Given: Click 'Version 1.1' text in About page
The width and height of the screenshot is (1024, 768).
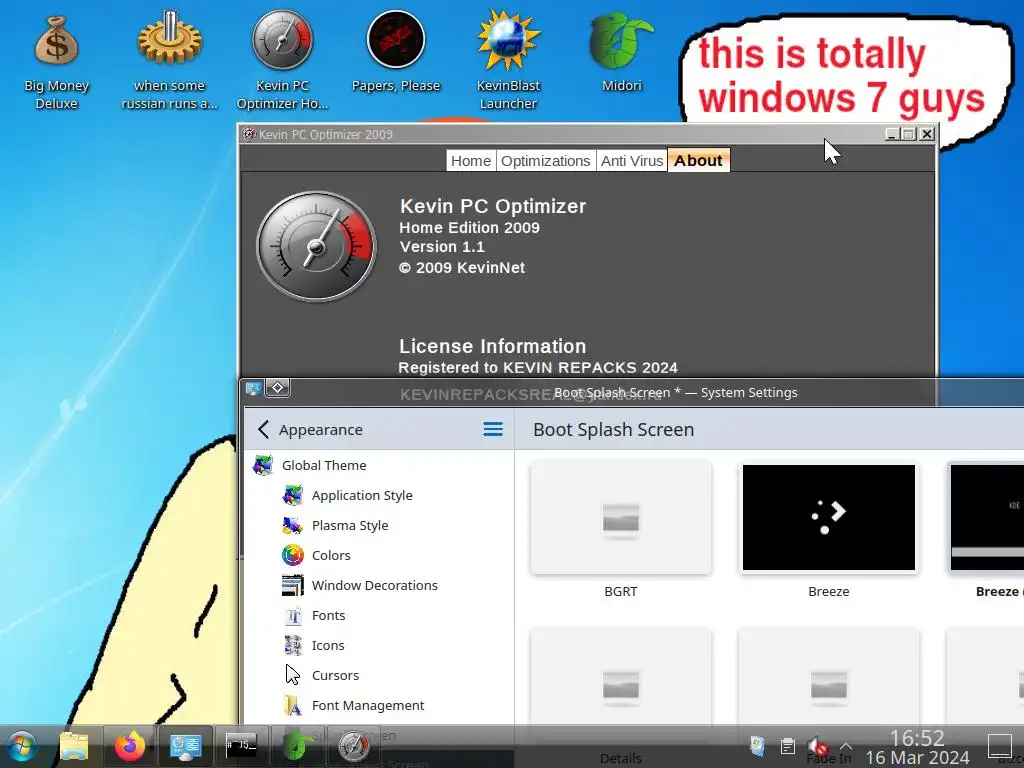Looking at the screenshot, I should 442,247.
